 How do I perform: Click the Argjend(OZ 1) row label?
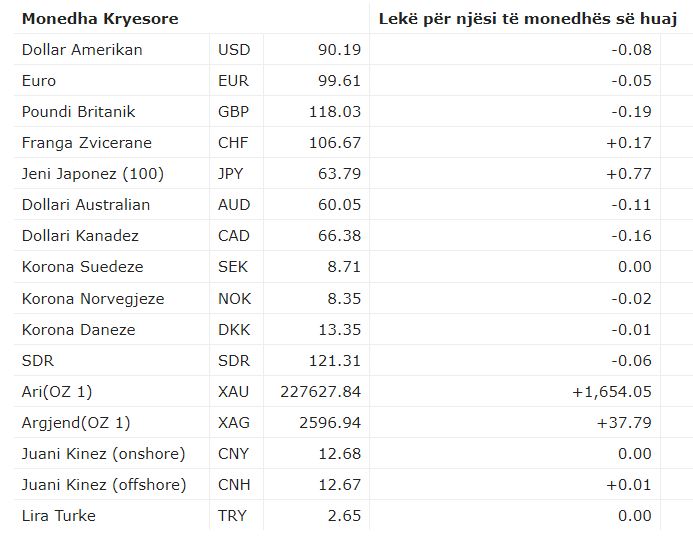click(x=76, y=422)
